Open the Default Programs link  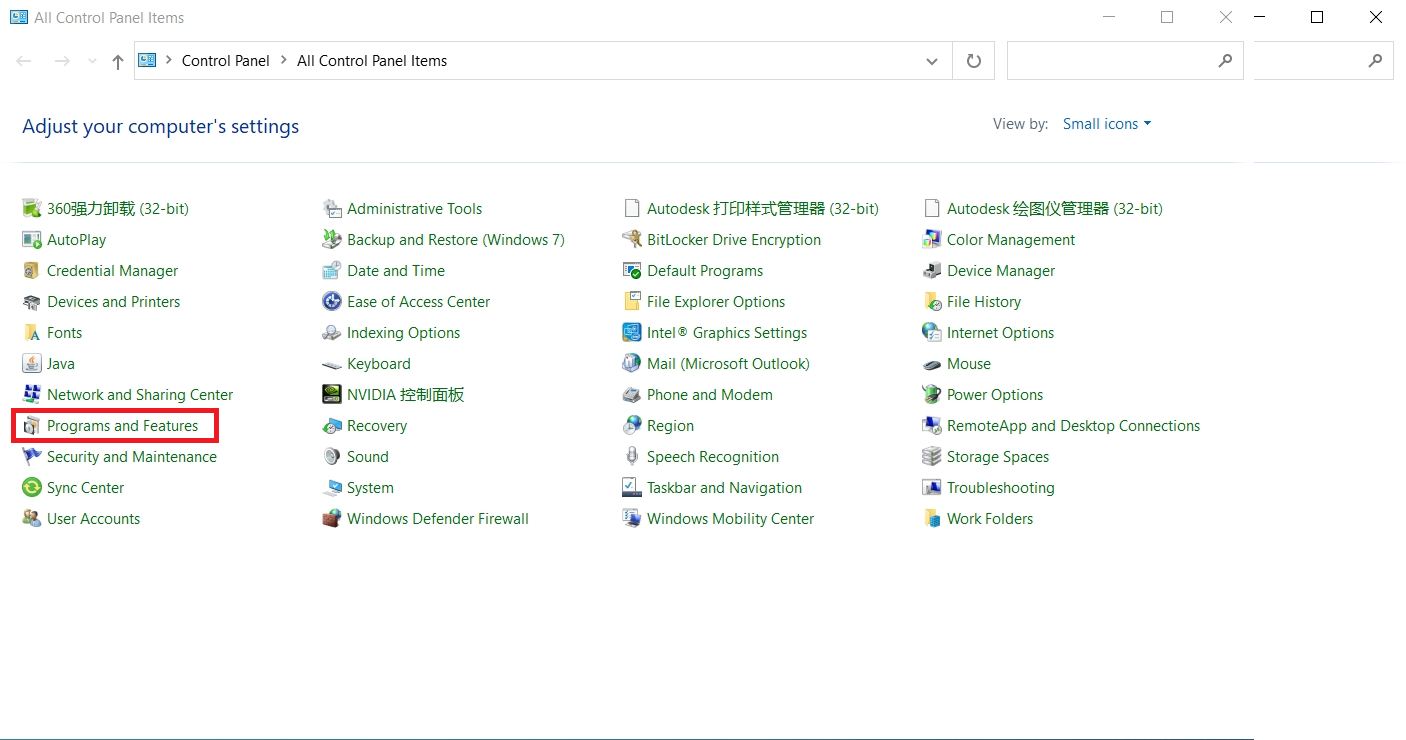click(705, 270)
